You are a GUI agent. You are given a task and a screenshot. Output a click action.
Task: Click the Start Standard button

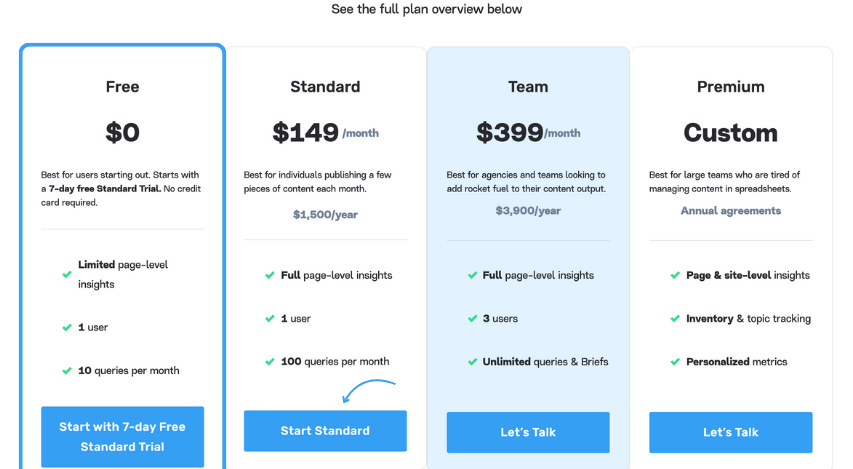point(325,431)
